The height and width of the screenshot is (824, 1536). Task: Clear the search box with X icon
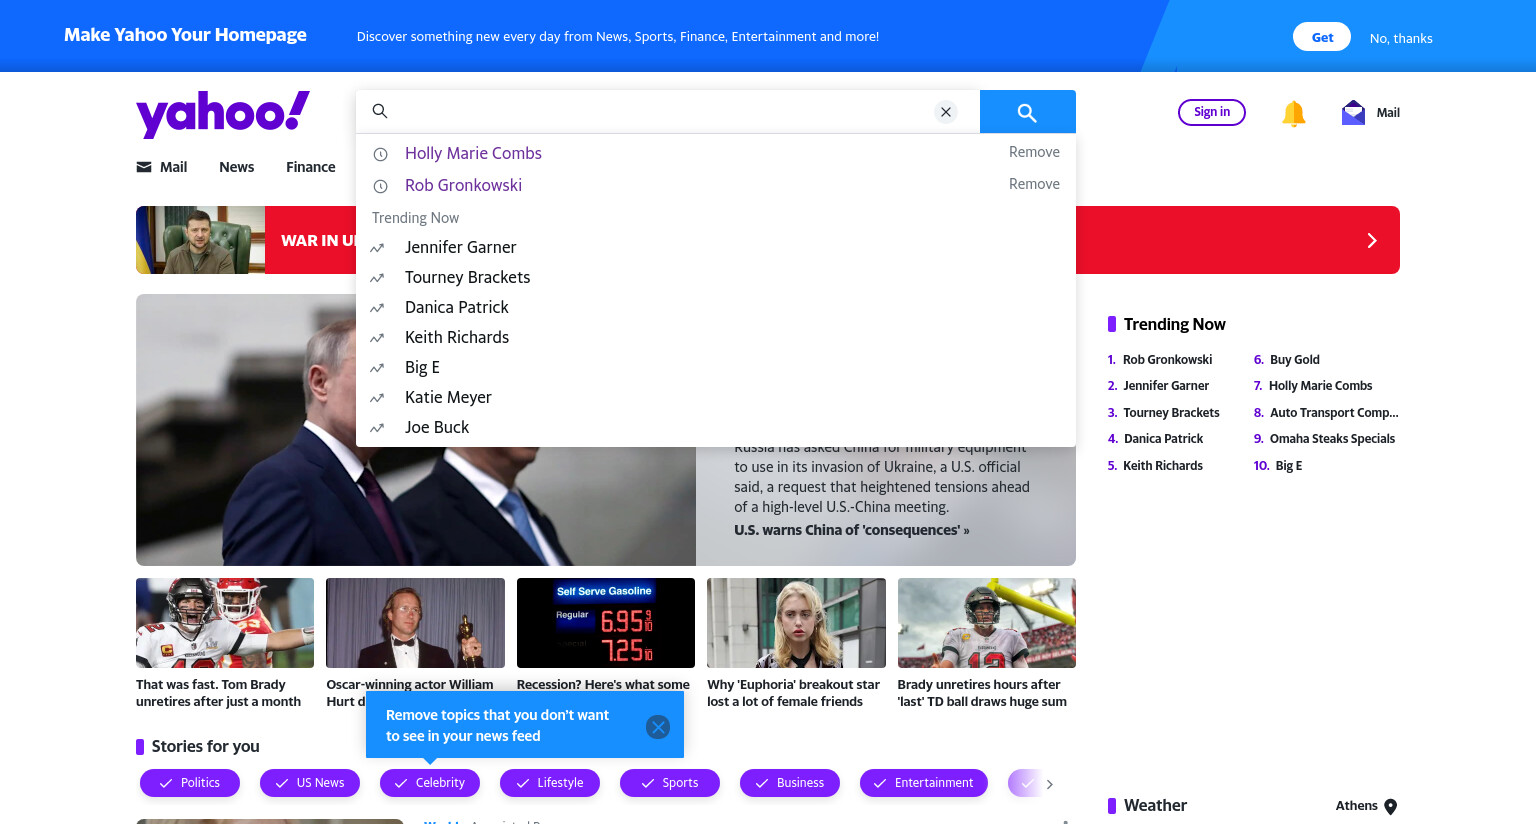pos(946,112)
